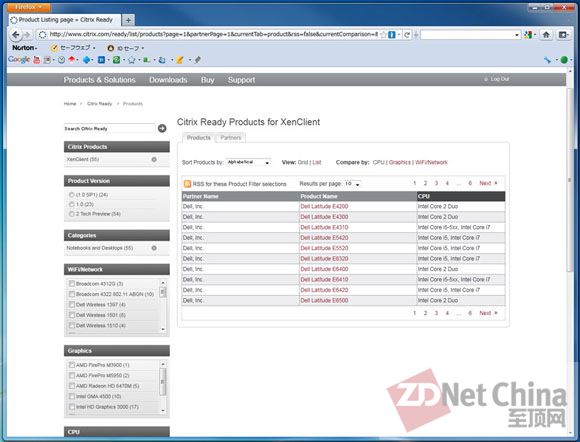Viewport: 580px width, 442px height.
Task: Click the YouTube icon in Google toolbar
Action: 37,60
